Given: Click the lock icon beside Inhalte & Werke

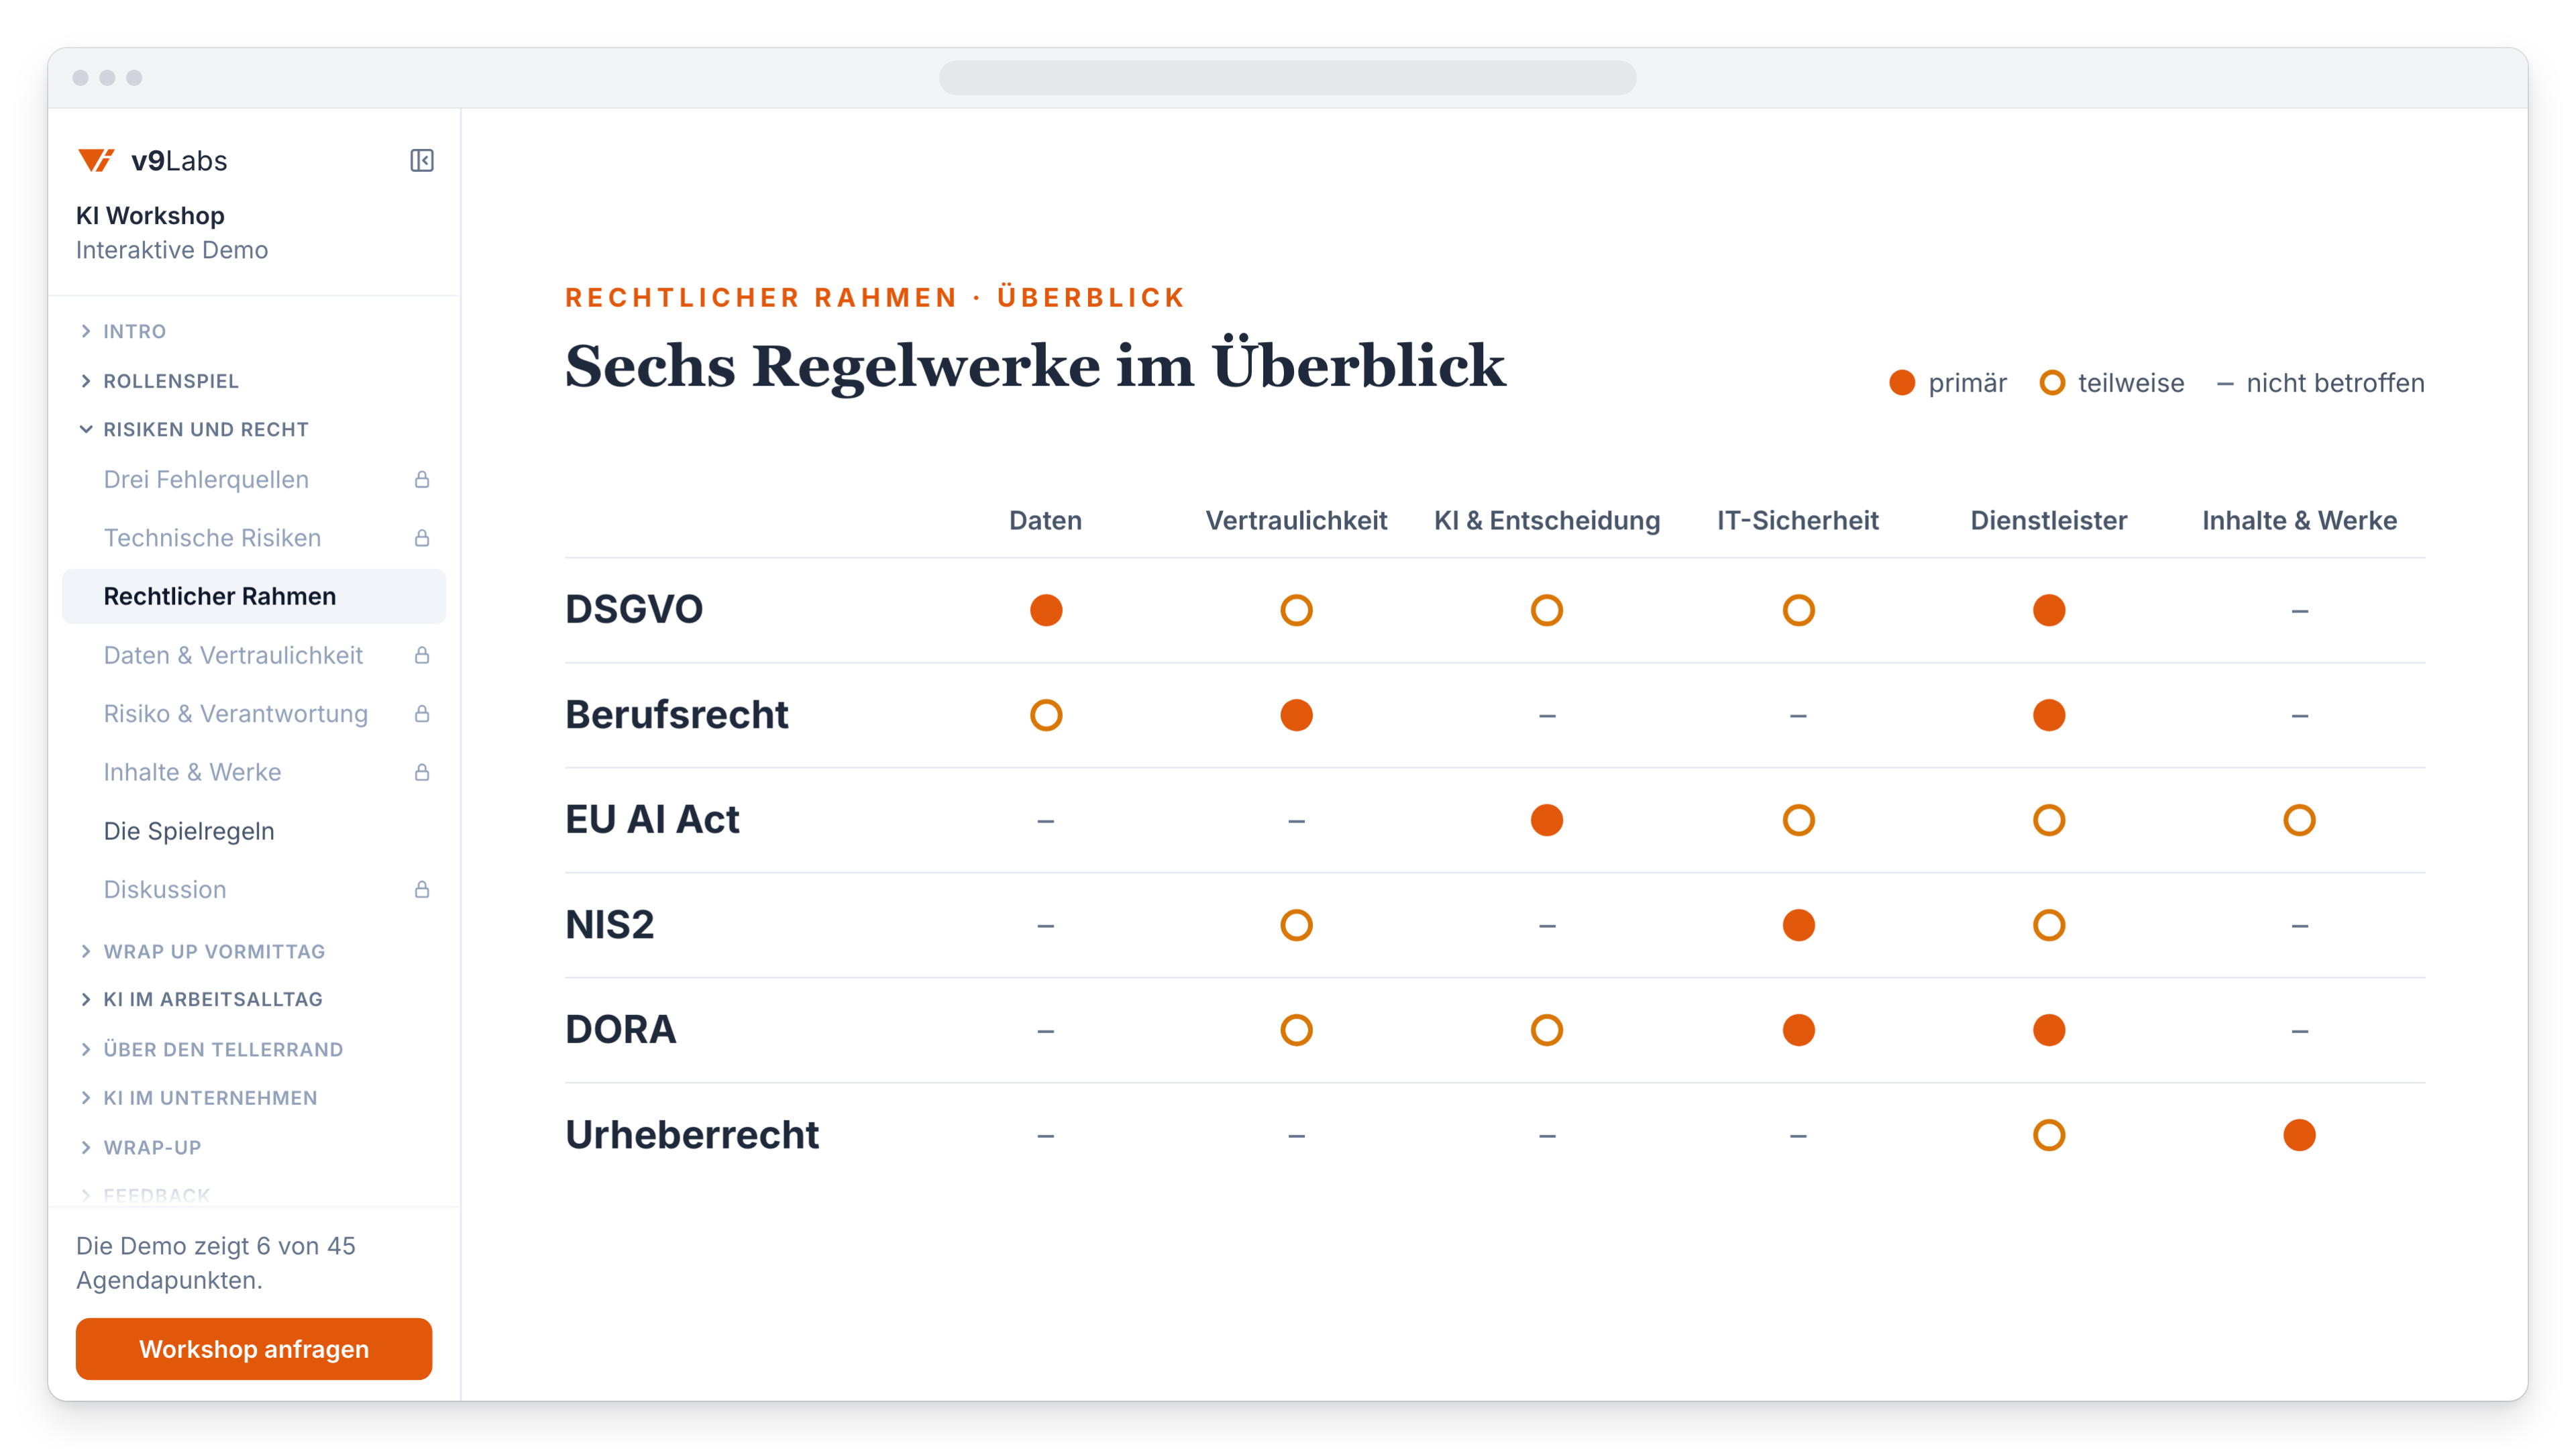Looking at the screenshot, I should point(421,772).
